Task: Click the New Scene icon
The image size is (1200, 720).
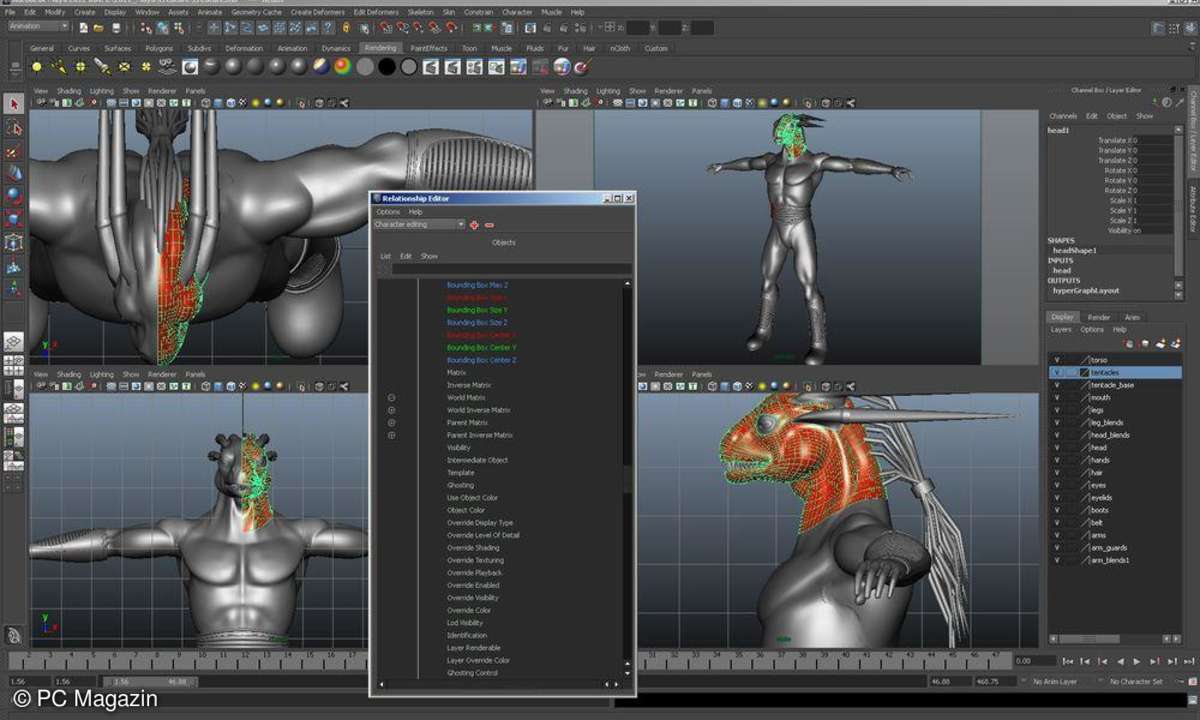Action: pos(83,27)
